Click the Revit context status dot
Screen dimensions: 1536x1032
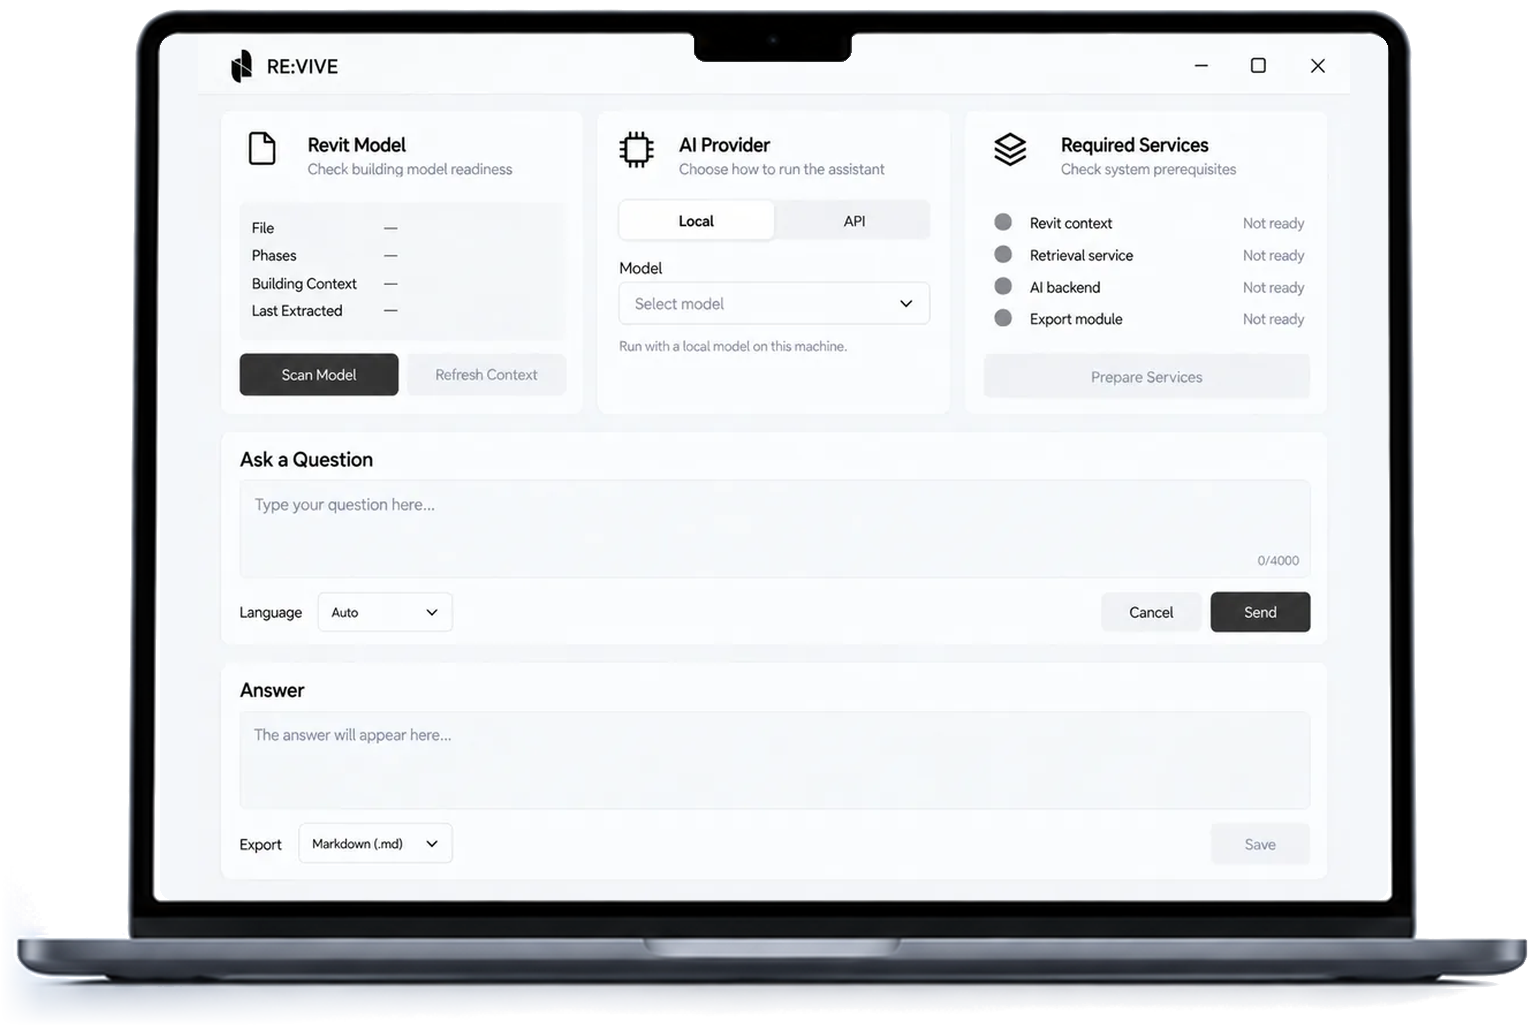pyautogui.click(x=1003, y=222)
